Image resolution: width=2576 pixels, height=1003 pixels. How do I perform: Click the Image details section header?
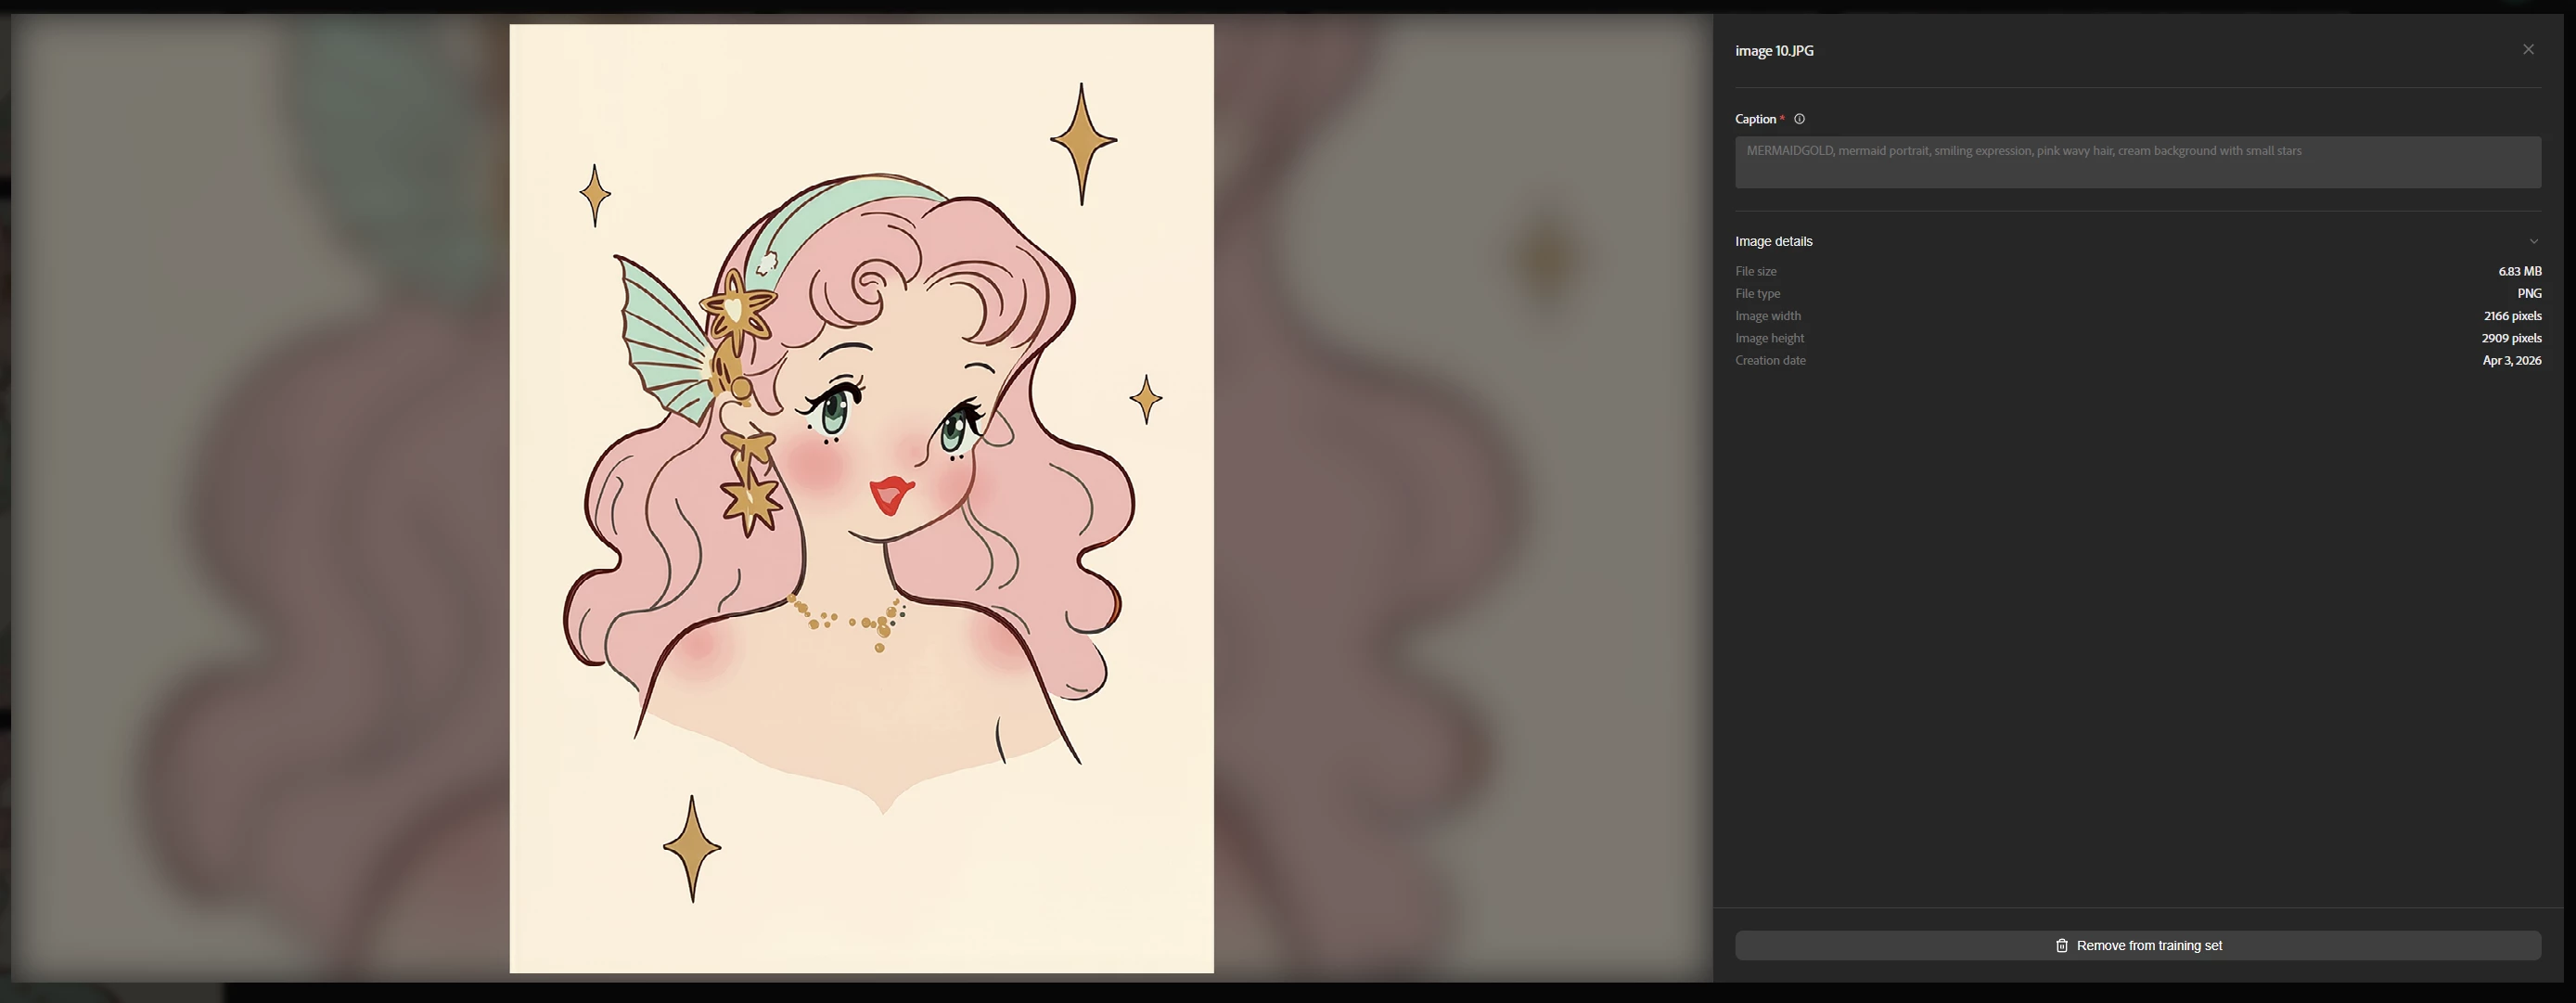[1773, 241]
